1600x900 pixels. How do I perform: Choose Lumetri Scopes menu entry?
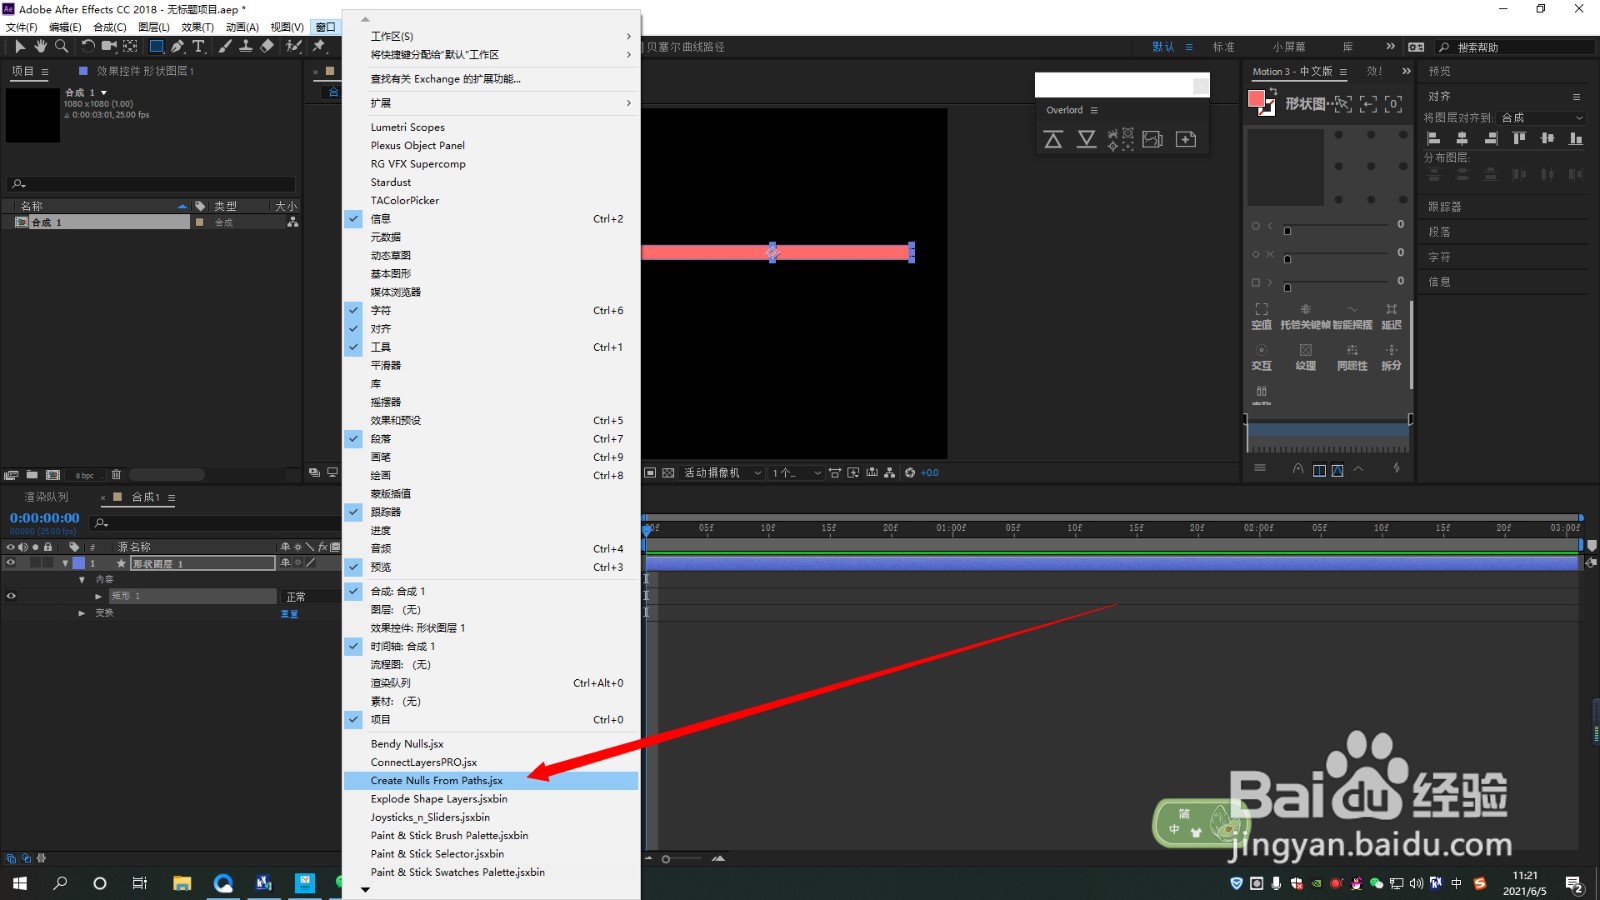point(491,127)
